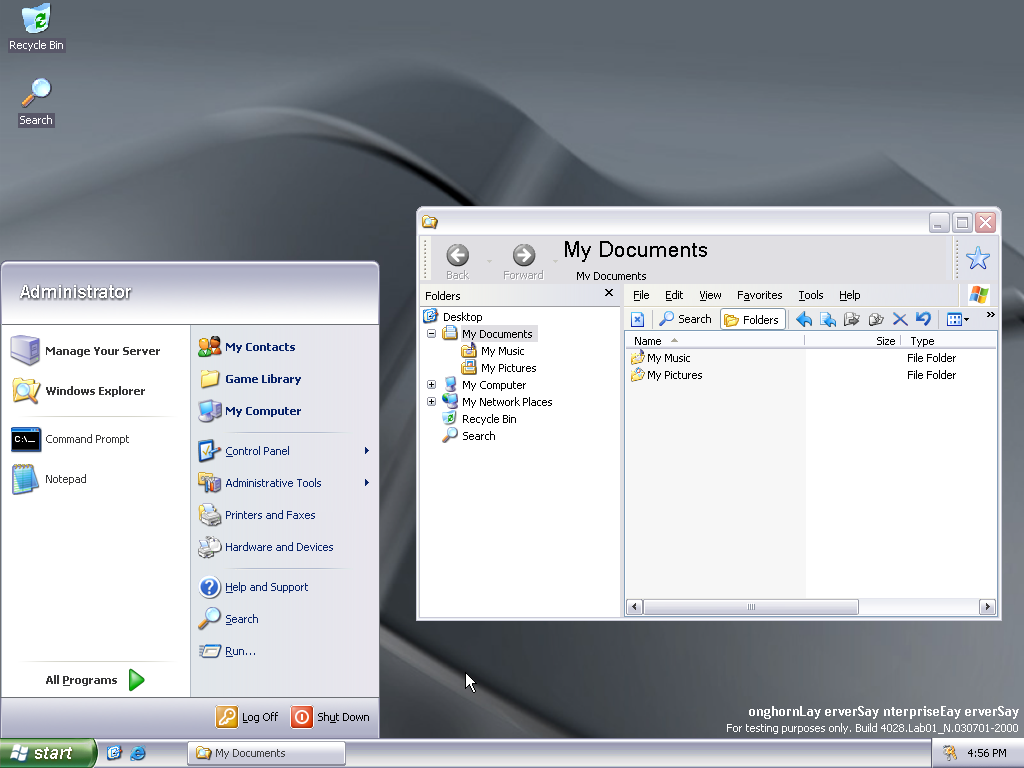Click Internet Explorer quick launch icon
1024x768 pixels.
(x=138, y=753)
